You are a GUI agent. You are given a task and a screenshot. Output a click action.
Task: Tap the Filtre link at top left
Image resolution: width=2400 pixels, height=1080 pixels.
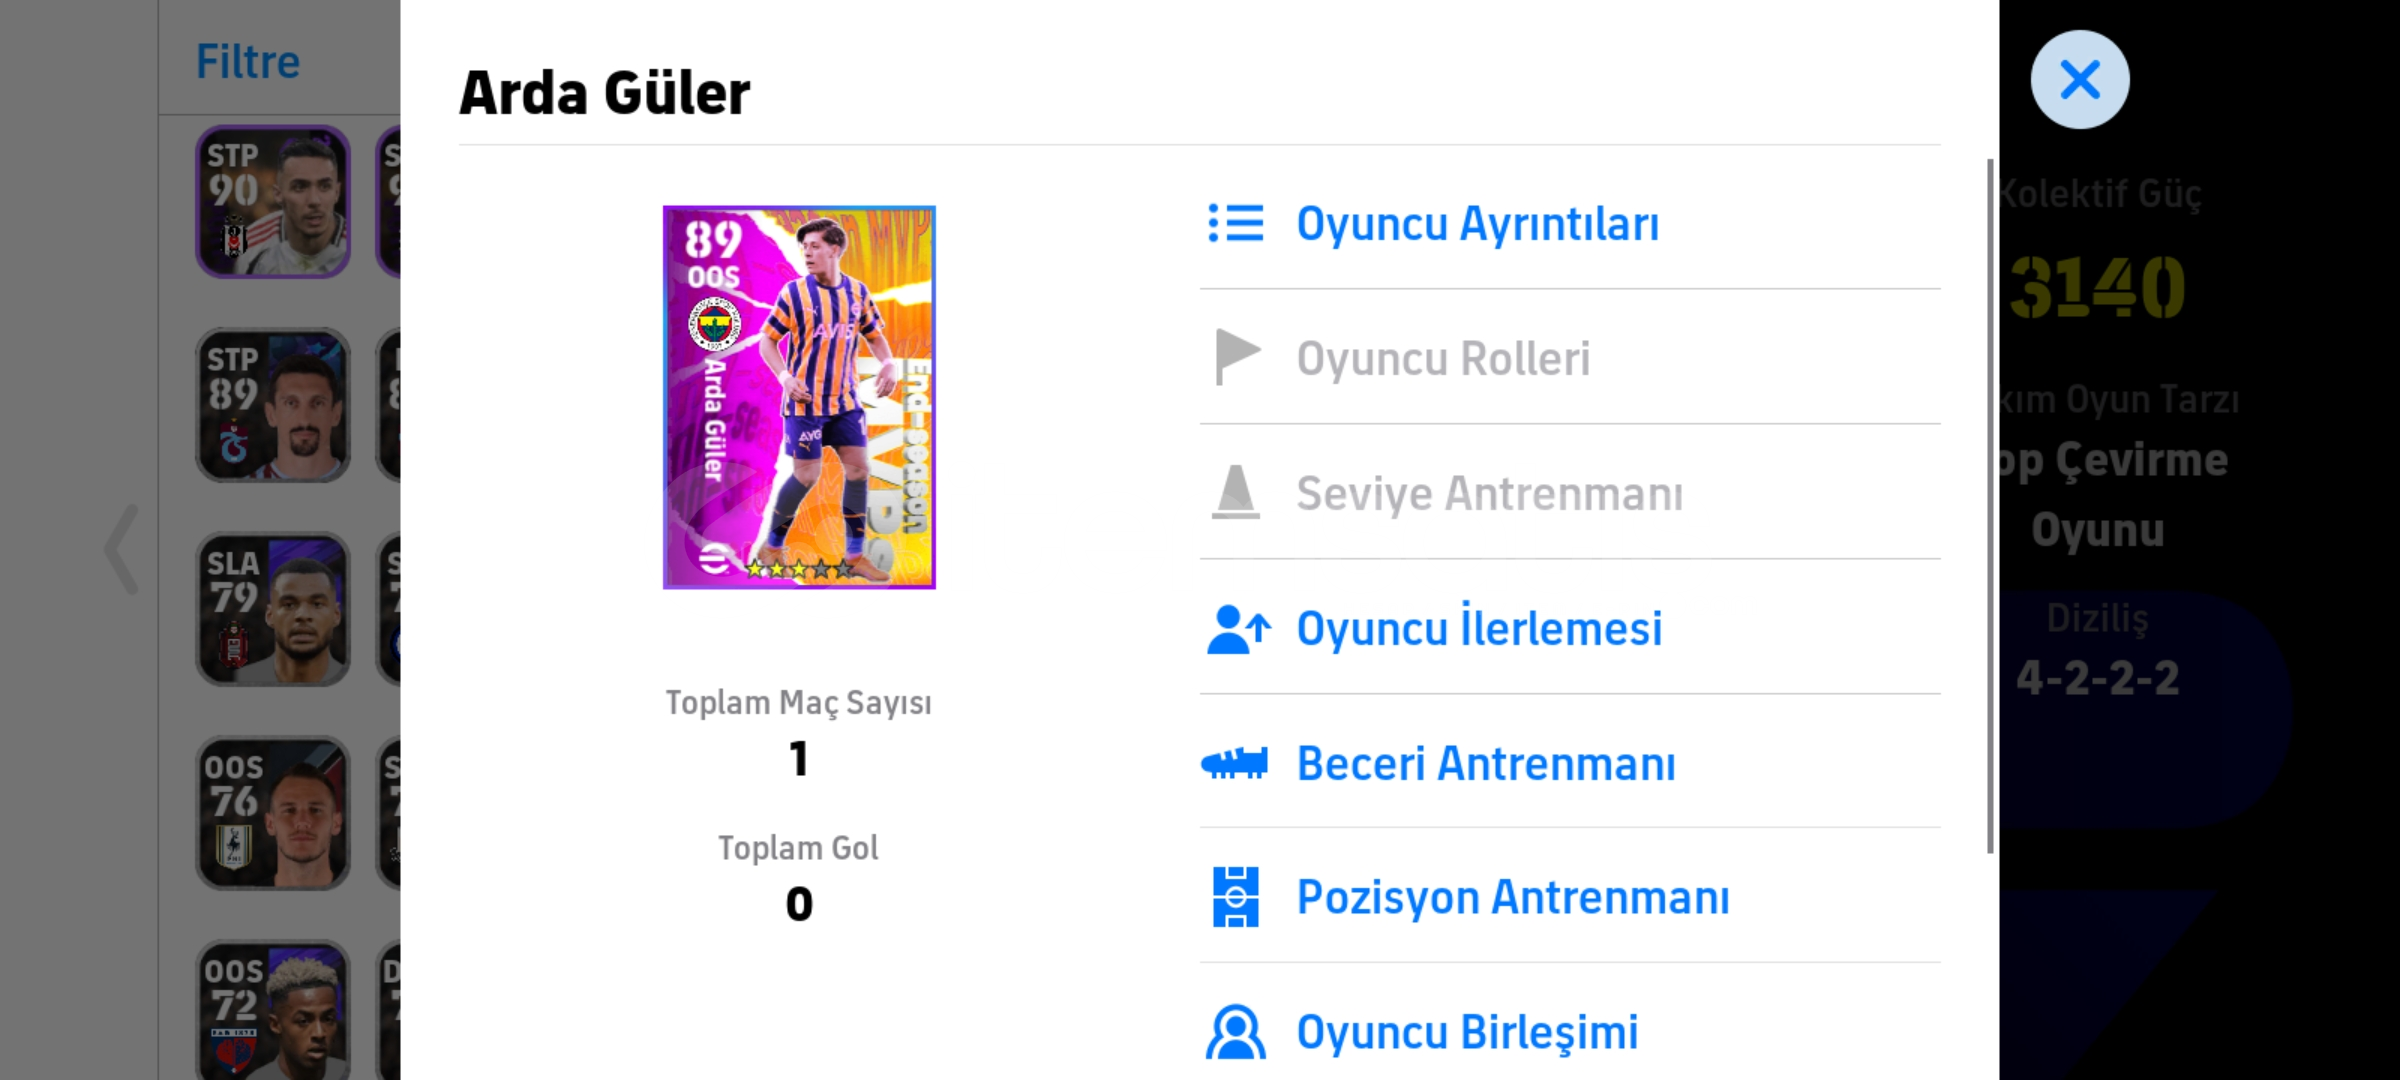pos(248,62)
